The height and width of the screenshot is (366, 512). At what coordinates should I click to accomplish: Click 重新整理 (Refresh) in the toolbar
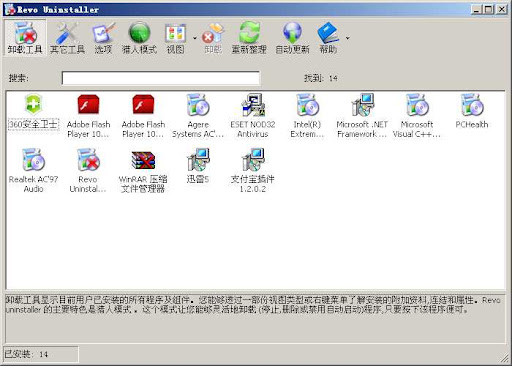[x=249, y=38]
